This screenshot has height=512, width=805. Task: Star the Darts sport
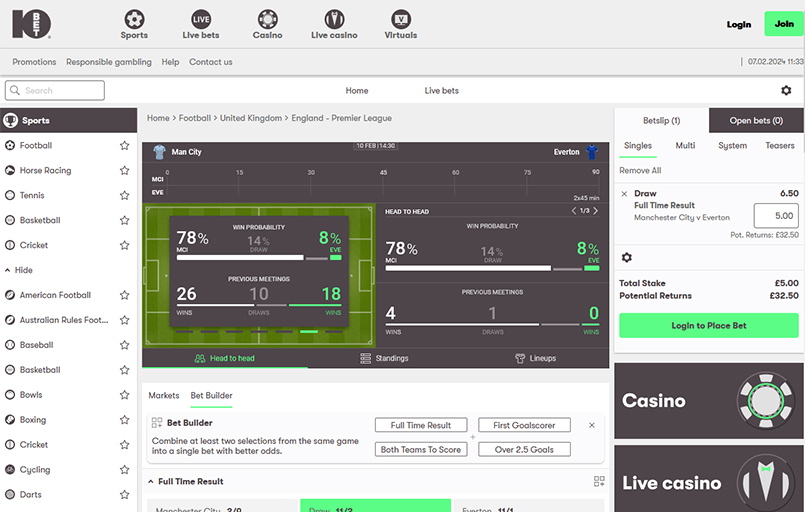pos(124,495)
